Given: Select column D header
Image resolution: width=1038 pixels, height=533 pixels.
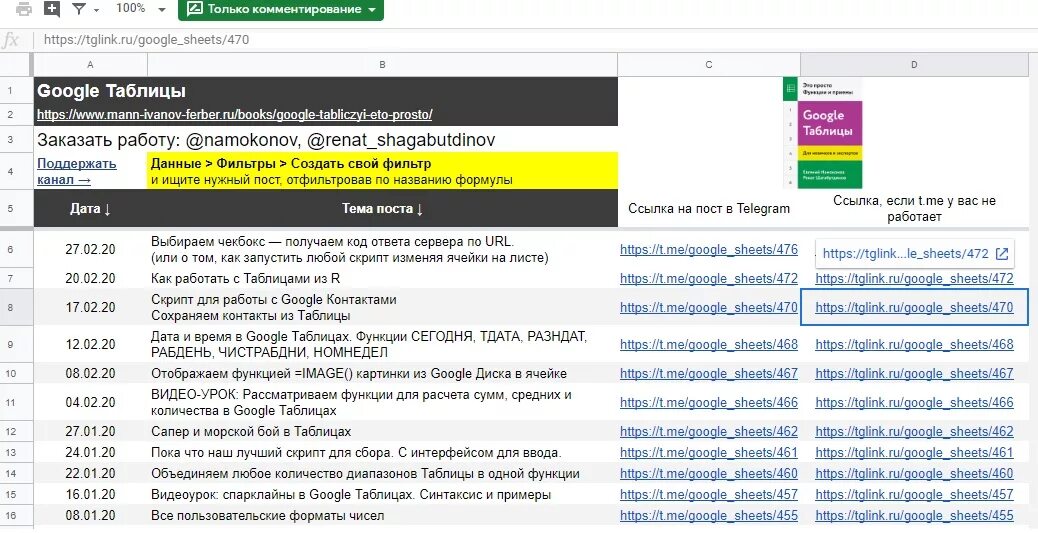Looking at the screenshot, I should pyautogui.click(x=914, y=64).
